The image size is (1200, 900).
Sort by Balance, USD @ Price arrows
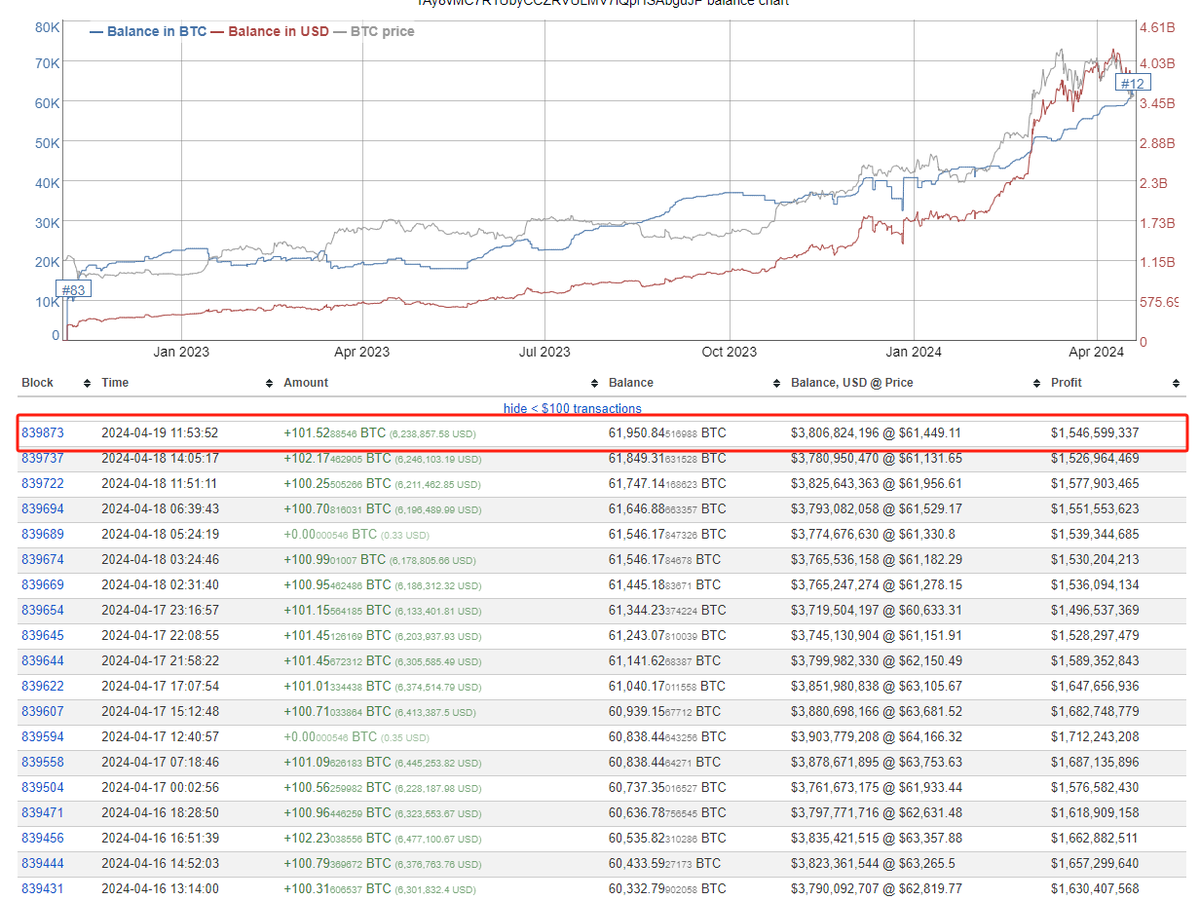pyautogui.click(x=1036, y=383)
